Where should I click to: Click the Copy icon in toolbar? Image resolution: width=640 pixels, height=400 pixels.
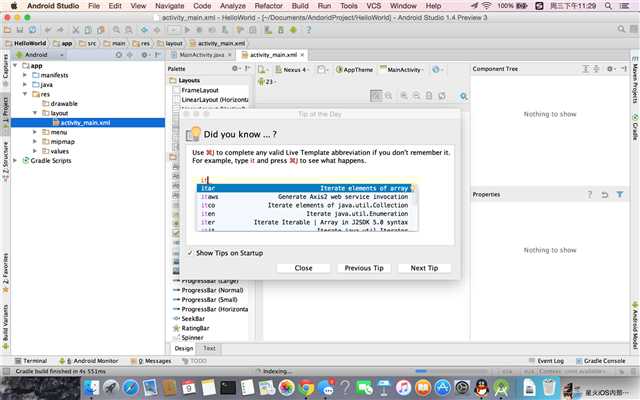point(88,30)
